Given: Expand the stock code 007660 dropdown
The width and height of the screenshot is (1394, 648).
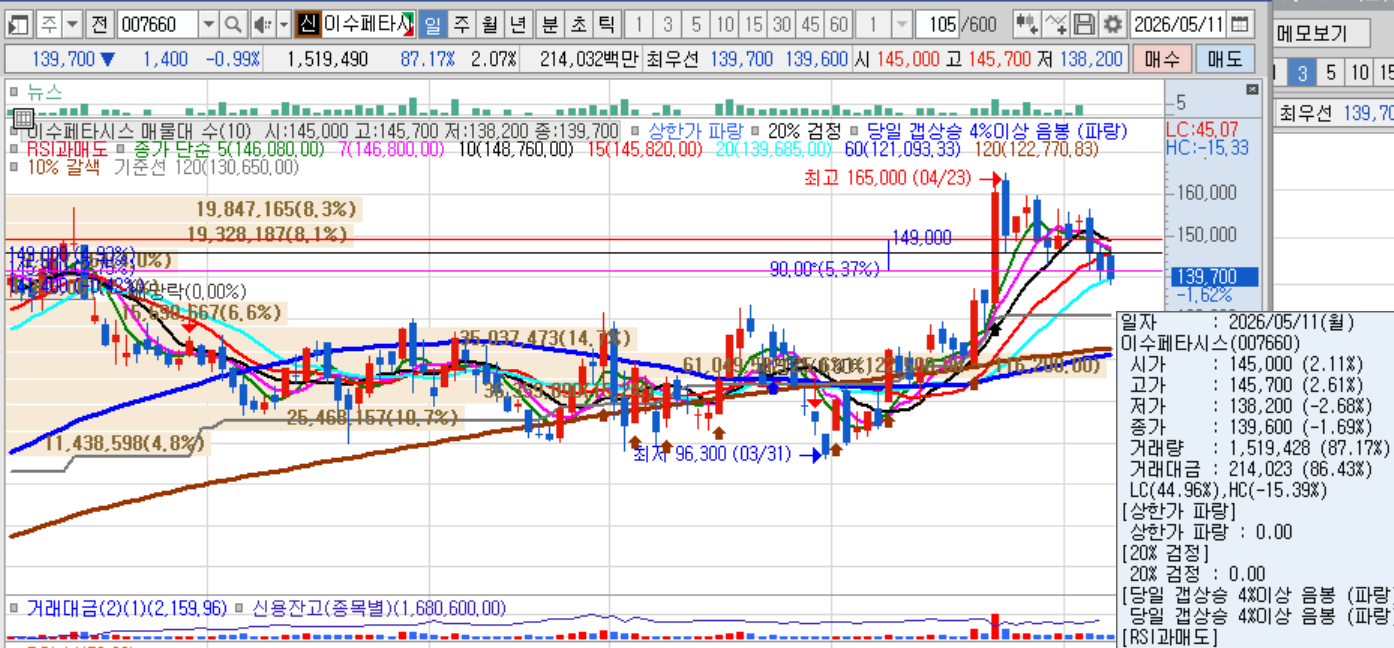Looking at the screenshot, I should coord(208,24).
